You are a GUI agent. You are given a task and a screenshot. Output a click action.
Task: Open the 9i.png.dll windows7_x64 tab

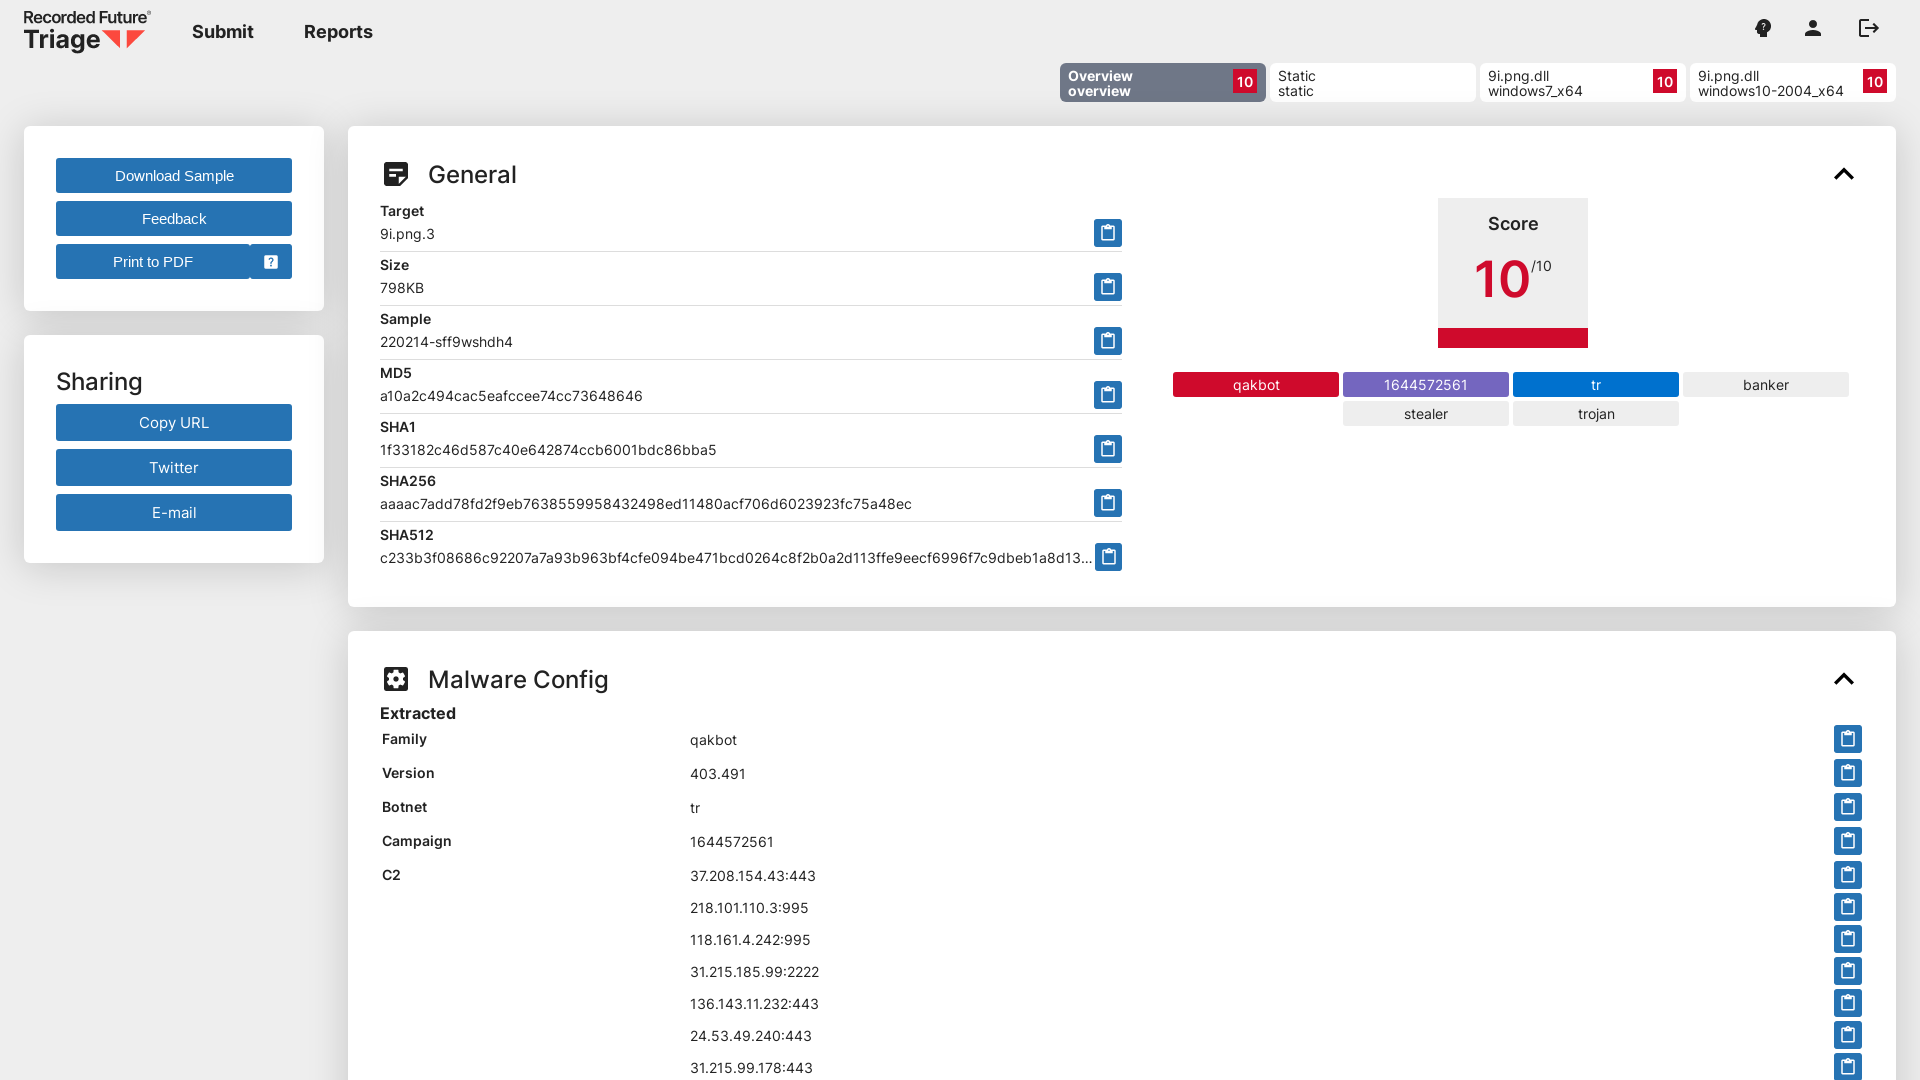1583,83
